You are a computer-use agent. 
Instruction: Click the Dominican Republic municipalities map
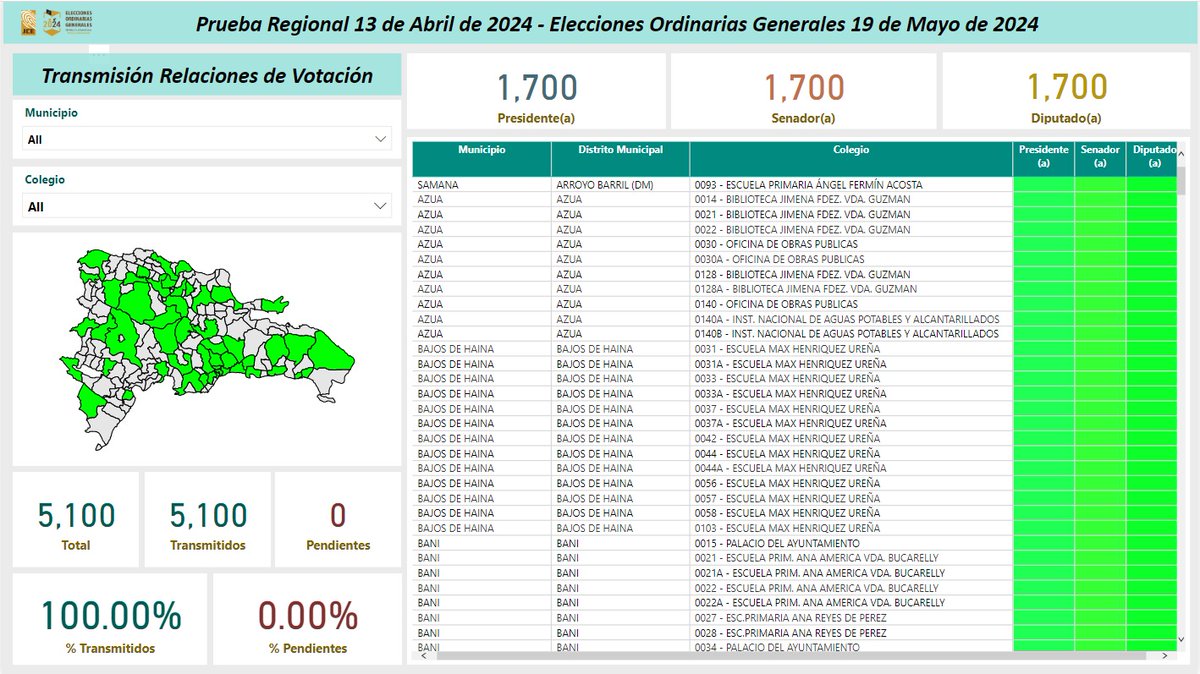click(207, 348)
